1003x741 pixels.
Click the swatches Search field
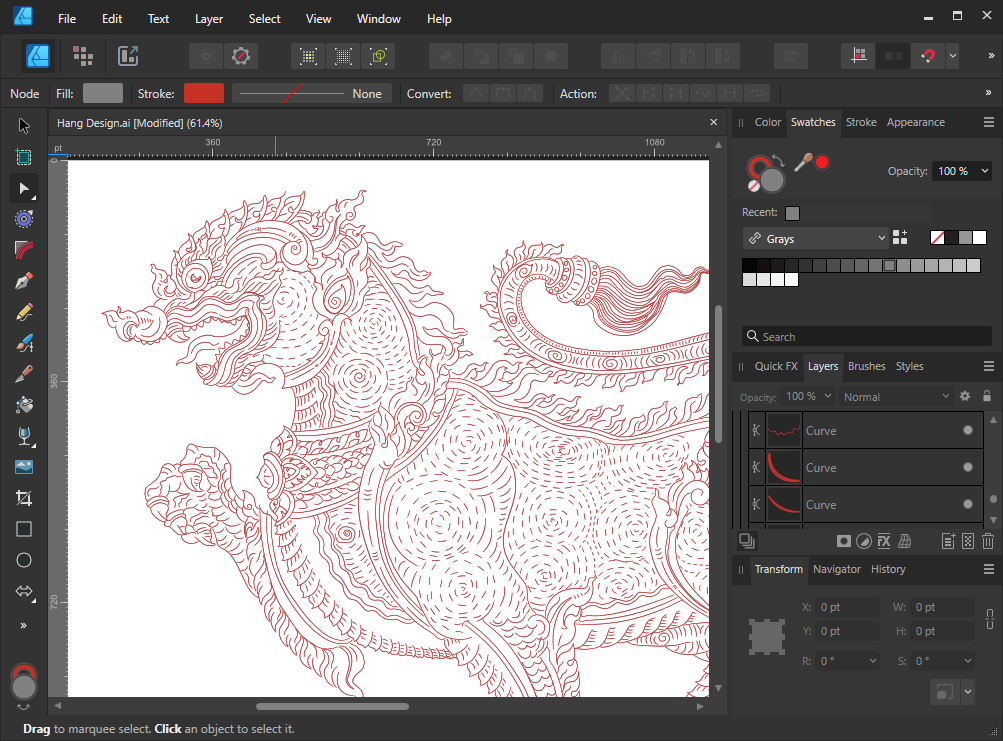tap(865, 337)
